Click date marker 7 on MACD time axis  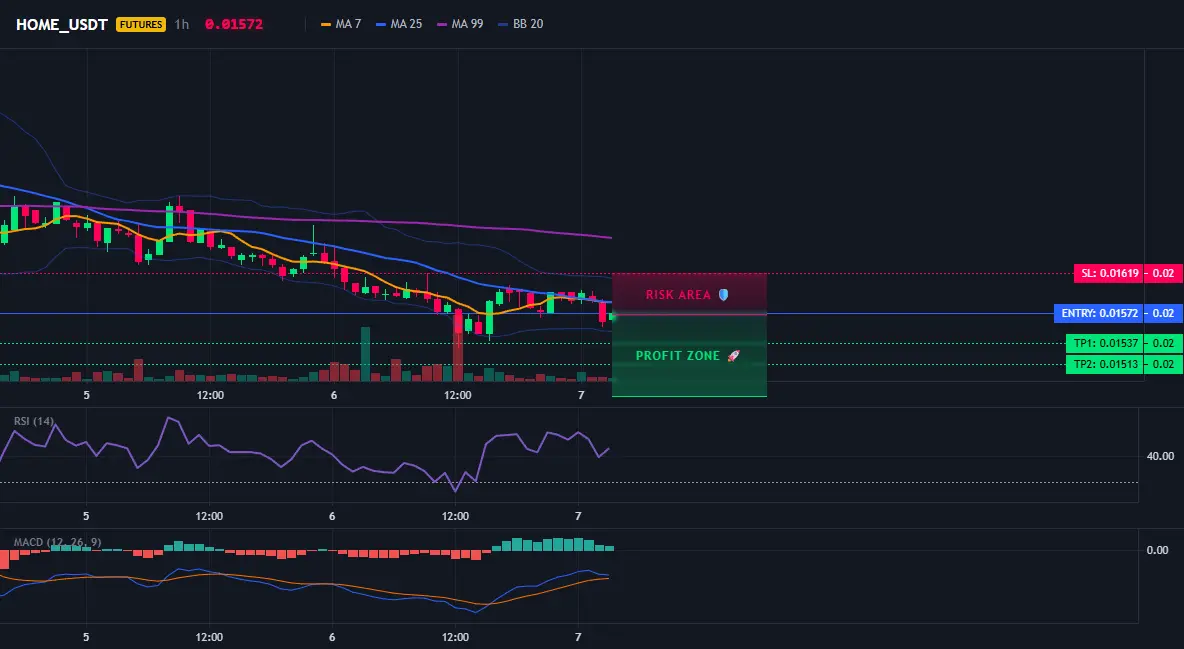pos(578,637)
